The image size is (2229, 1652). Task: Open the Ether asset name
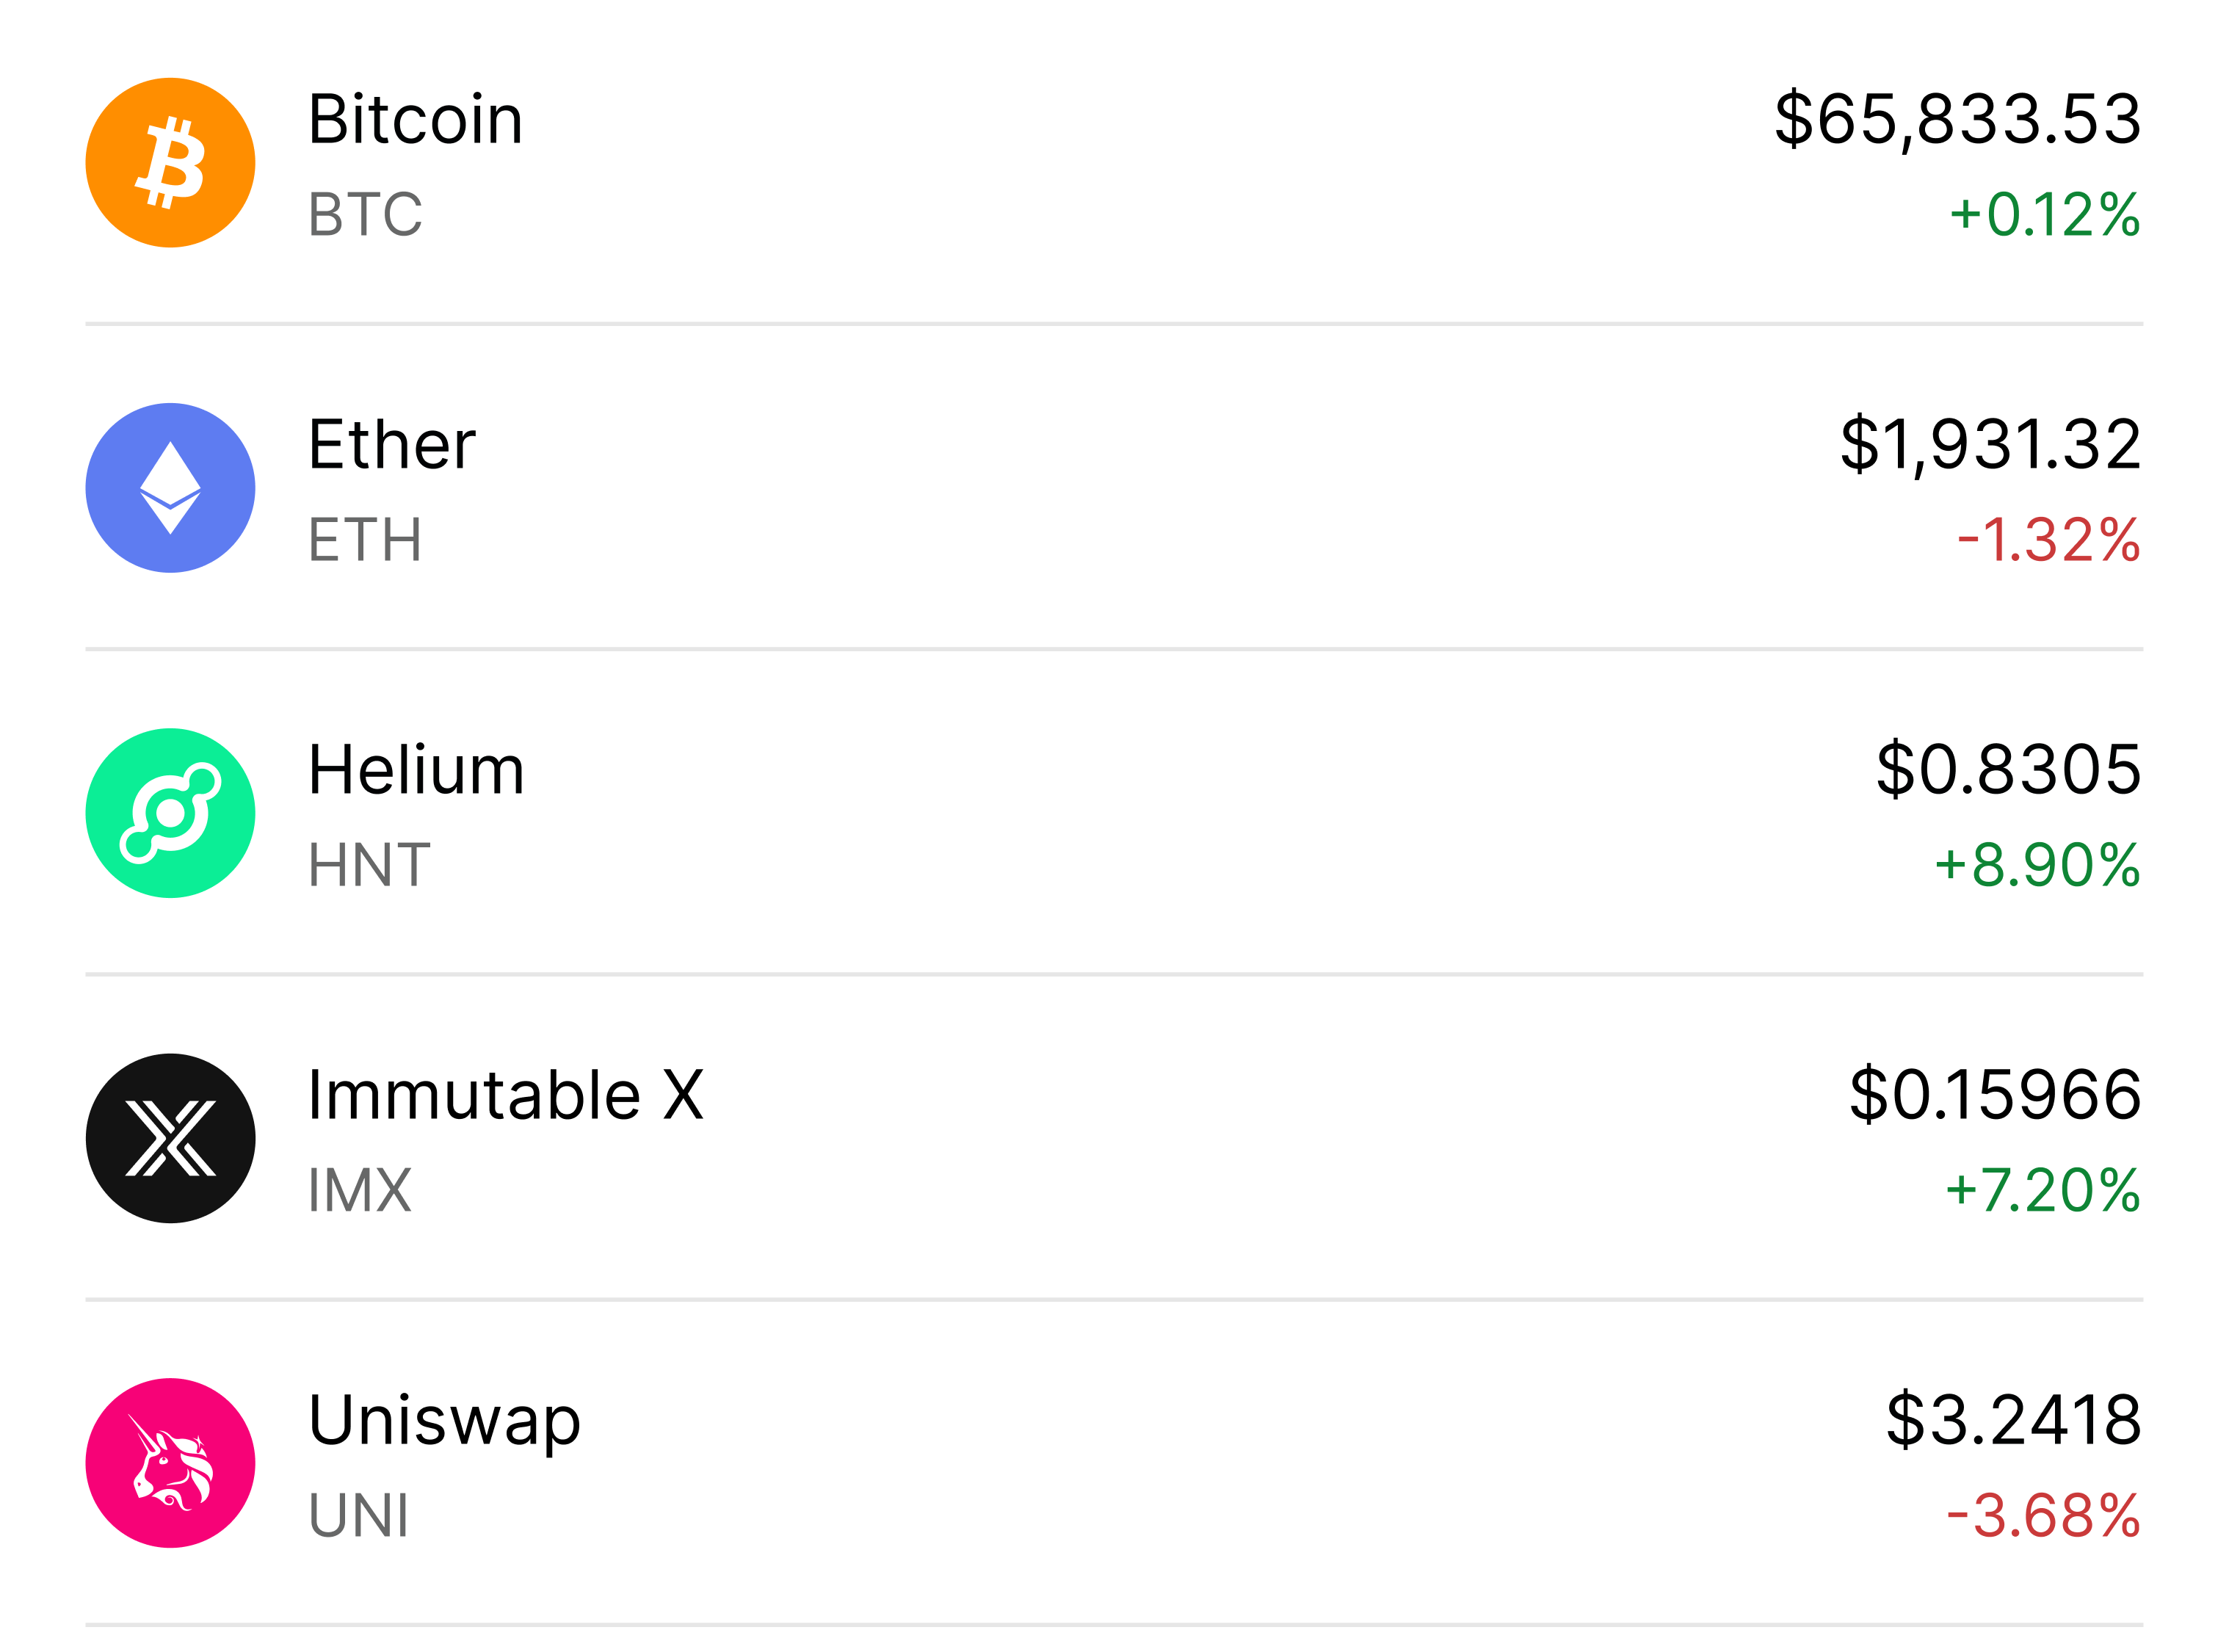coord(391,445)
